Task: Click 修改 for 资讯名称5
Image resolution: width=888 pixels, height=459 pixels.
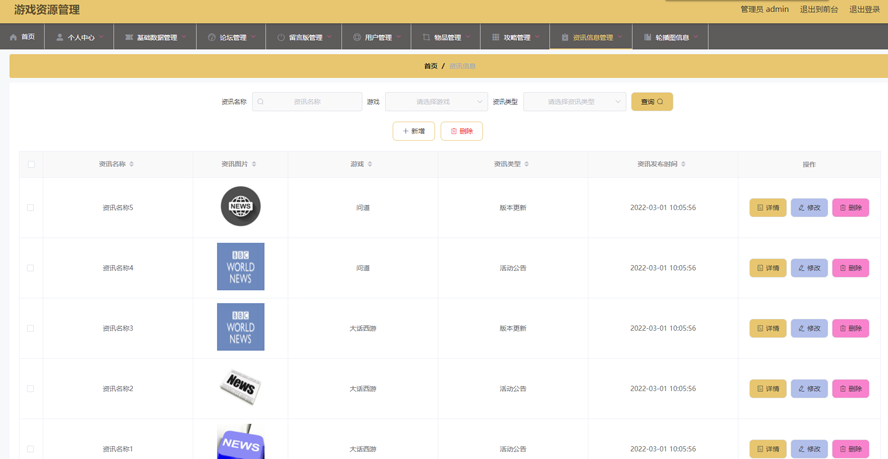Action: (809, 207)
